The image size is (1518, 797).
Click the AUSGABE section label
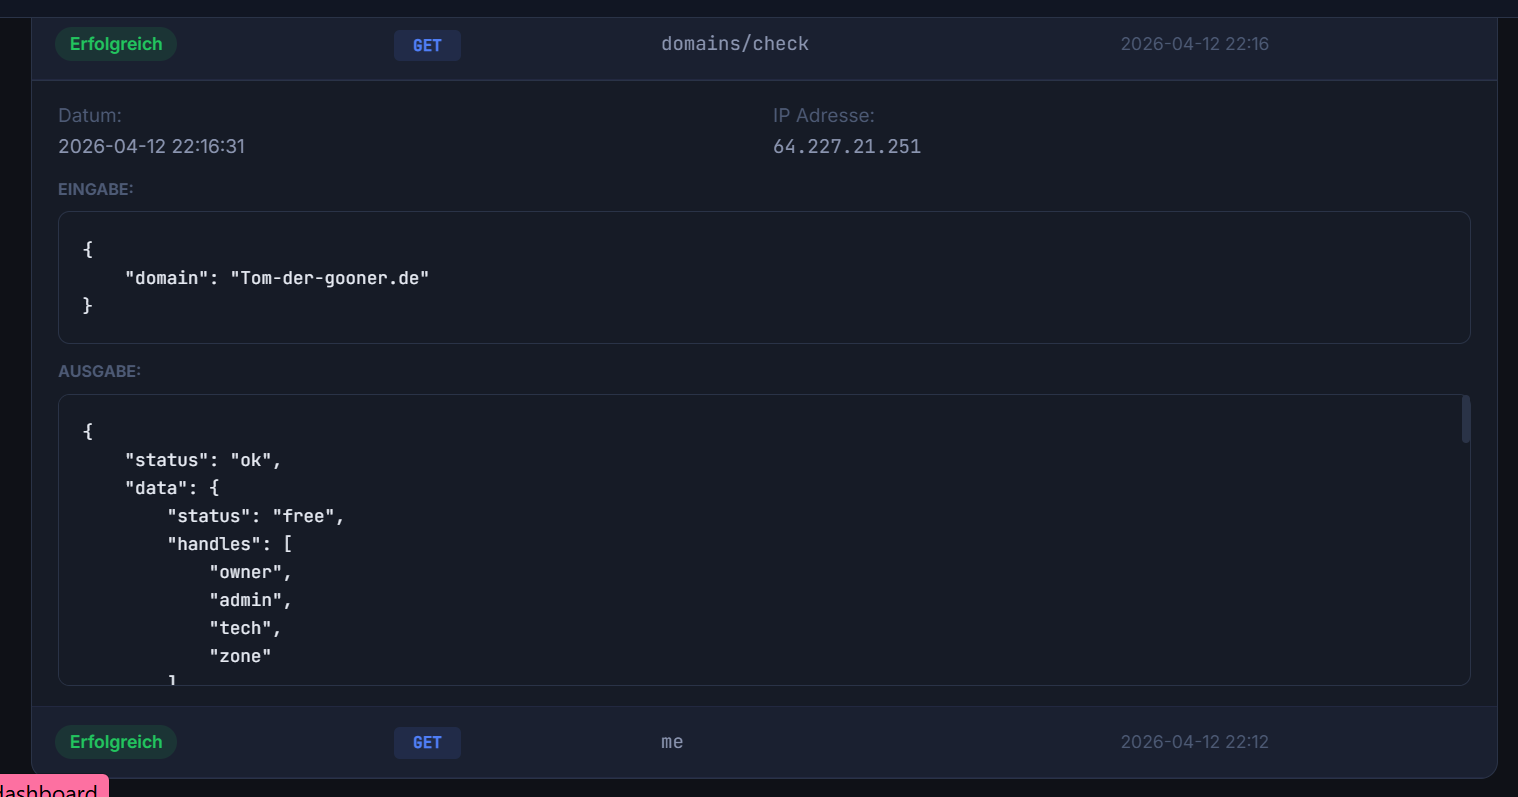pyautogui.click(x=99, y=371)
